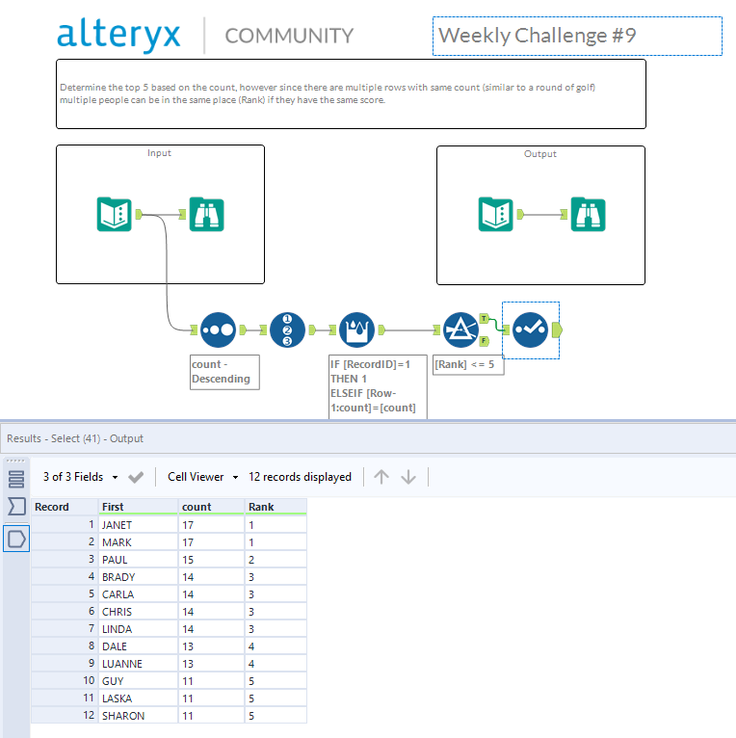This screenshot has width=736, height=738.
Task: Select the Record ID tool
Action: pyautogui.click(x=287, y=330)
